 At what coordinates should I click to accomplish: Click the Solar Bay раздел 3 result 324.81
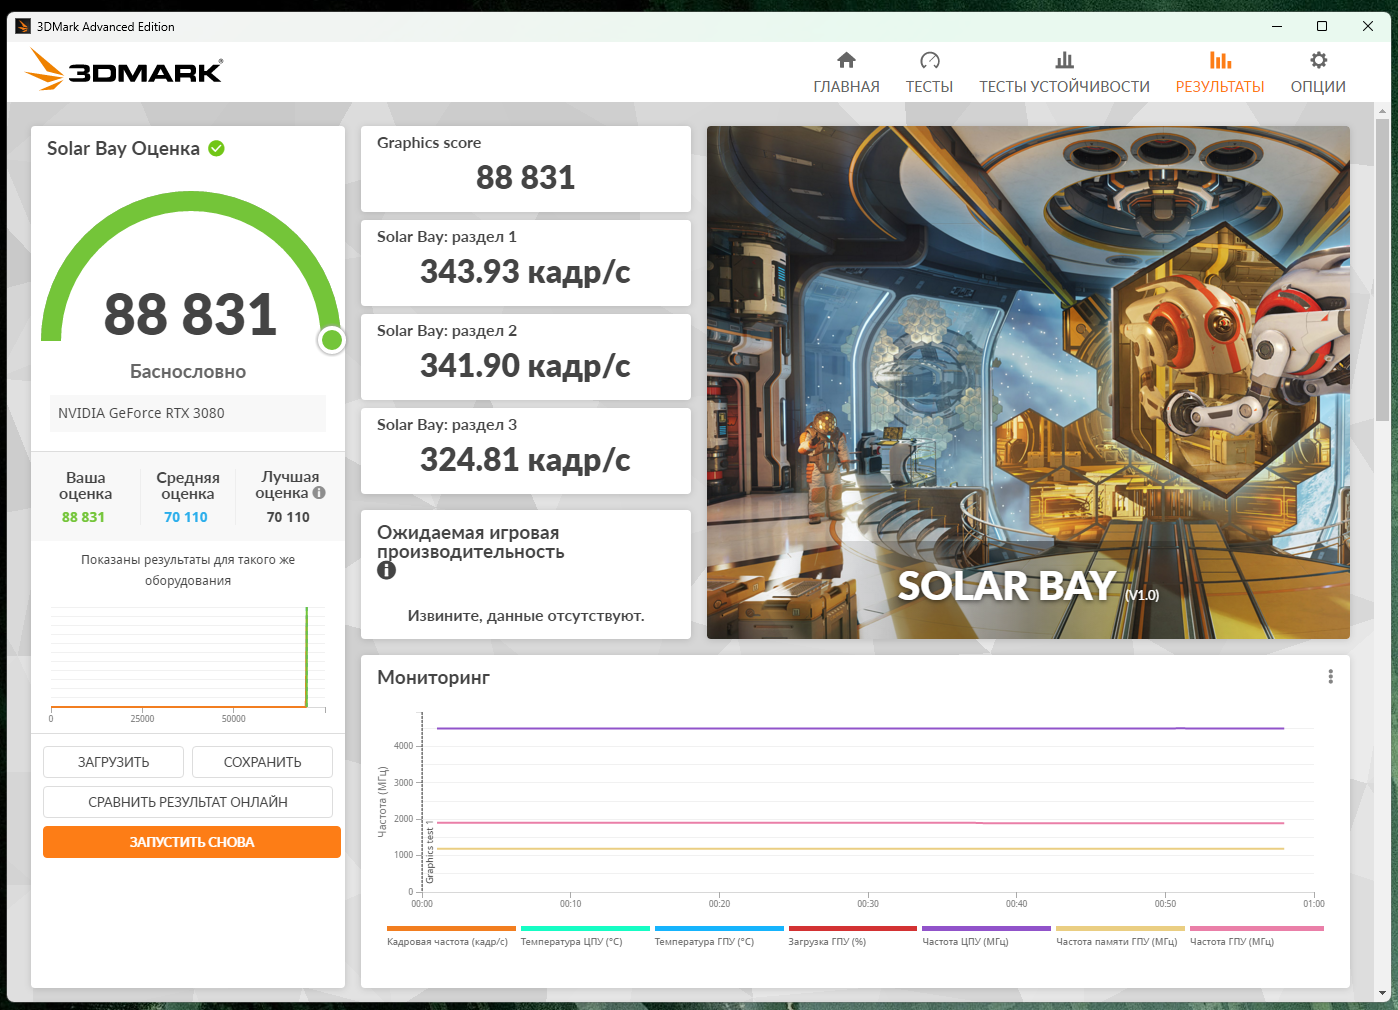tap(525, 460)
